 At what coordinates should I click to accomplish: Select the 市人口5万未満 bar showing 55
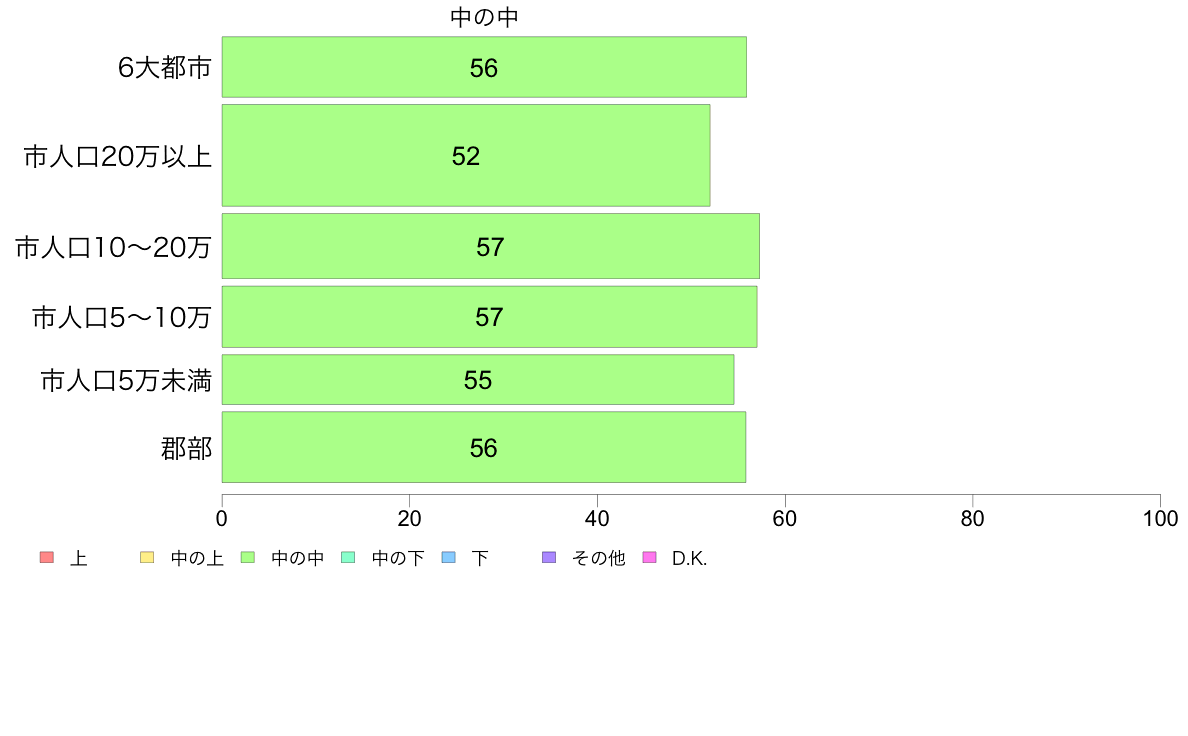(478, 380)
